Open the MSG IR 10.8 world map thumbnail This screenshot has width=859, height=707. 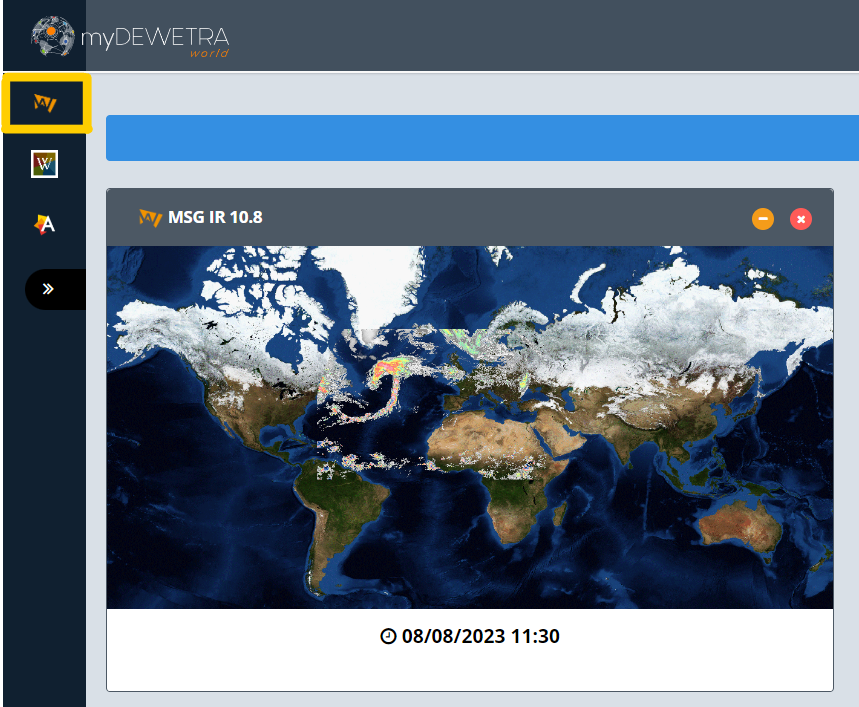tap(470, 427)
